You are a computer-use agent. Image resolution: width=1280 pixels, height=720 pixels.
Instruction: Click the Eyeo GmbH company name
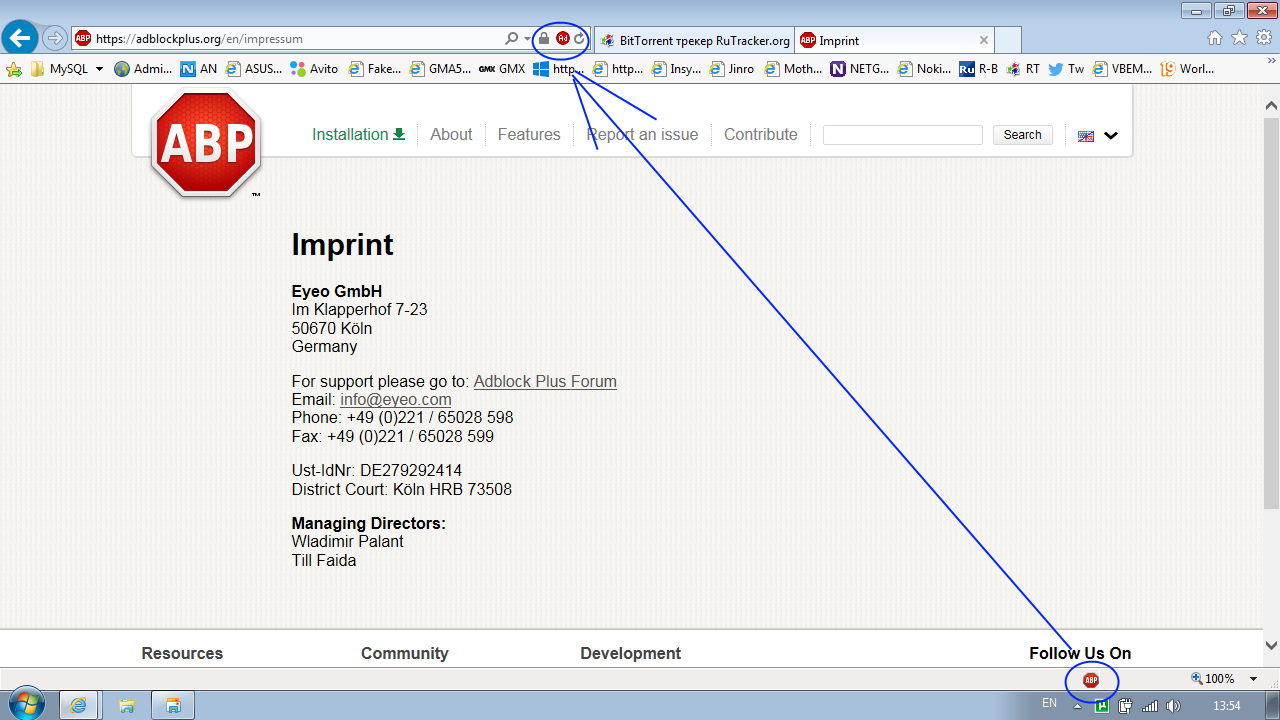(x=337, y=292)
